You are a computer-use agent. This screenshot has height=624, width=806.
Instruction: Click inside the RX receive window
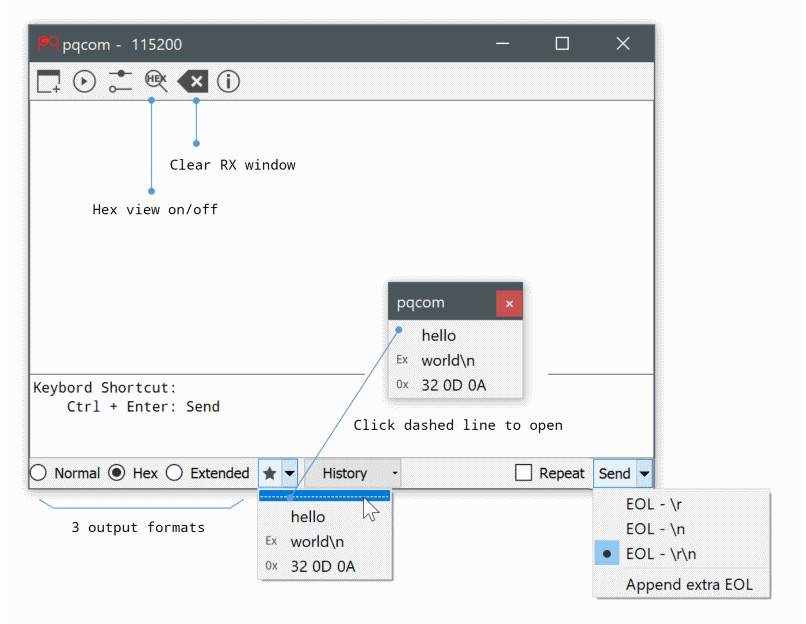(342, 236)
